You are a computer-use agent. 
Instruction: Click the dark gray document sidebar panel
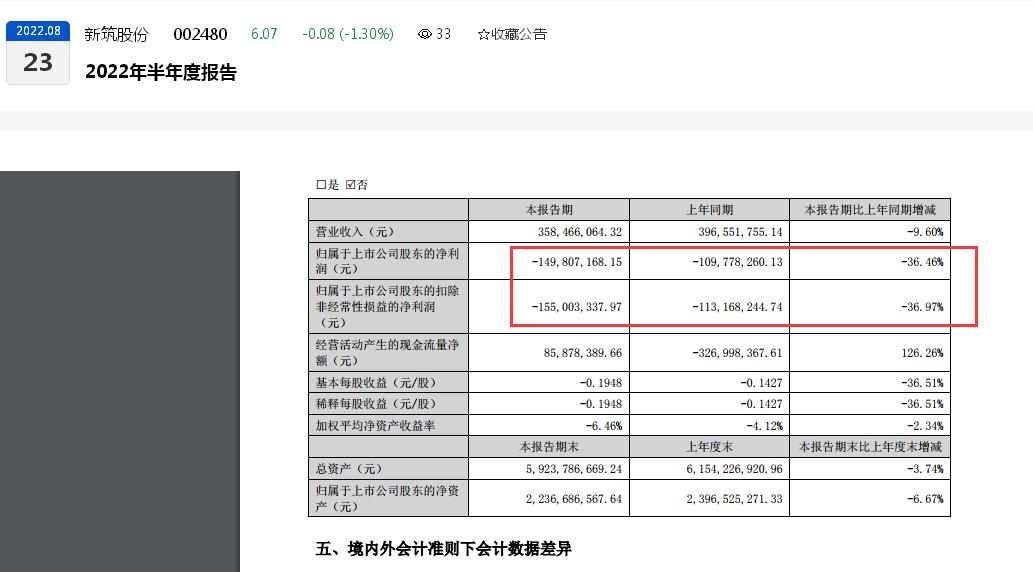(120, 371)
